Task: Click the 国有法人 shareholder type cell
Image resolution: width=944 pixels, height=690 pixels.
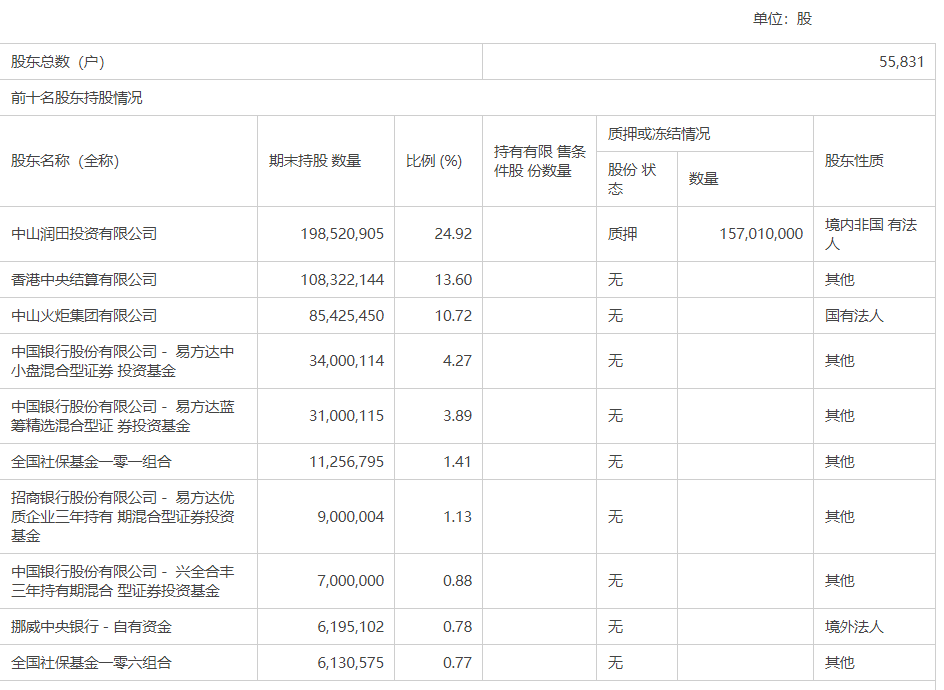Action: 853,316
